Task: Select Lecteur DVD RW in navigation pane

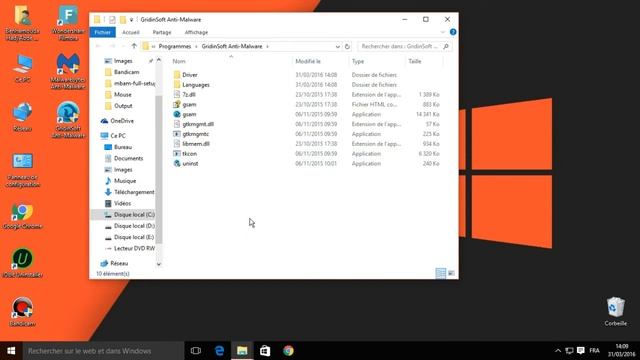Action: (x=129, y=248)
